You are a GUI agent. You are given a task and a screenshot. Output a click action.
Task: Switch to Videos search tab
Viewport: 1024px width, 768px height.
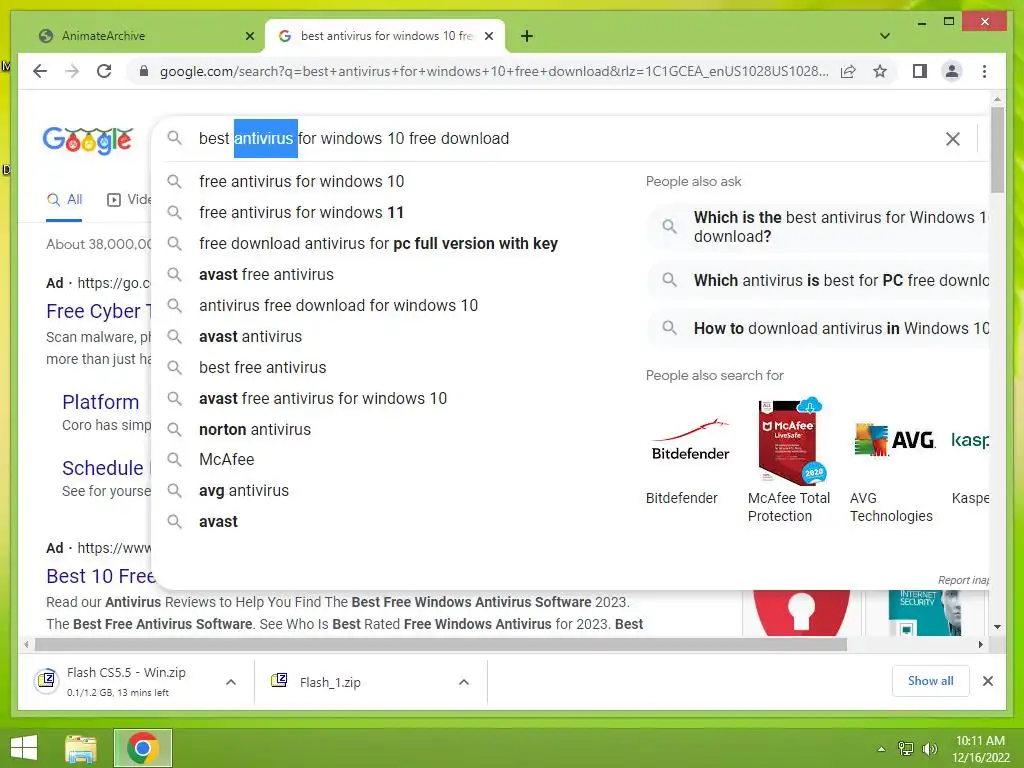[x=129, y=200]
